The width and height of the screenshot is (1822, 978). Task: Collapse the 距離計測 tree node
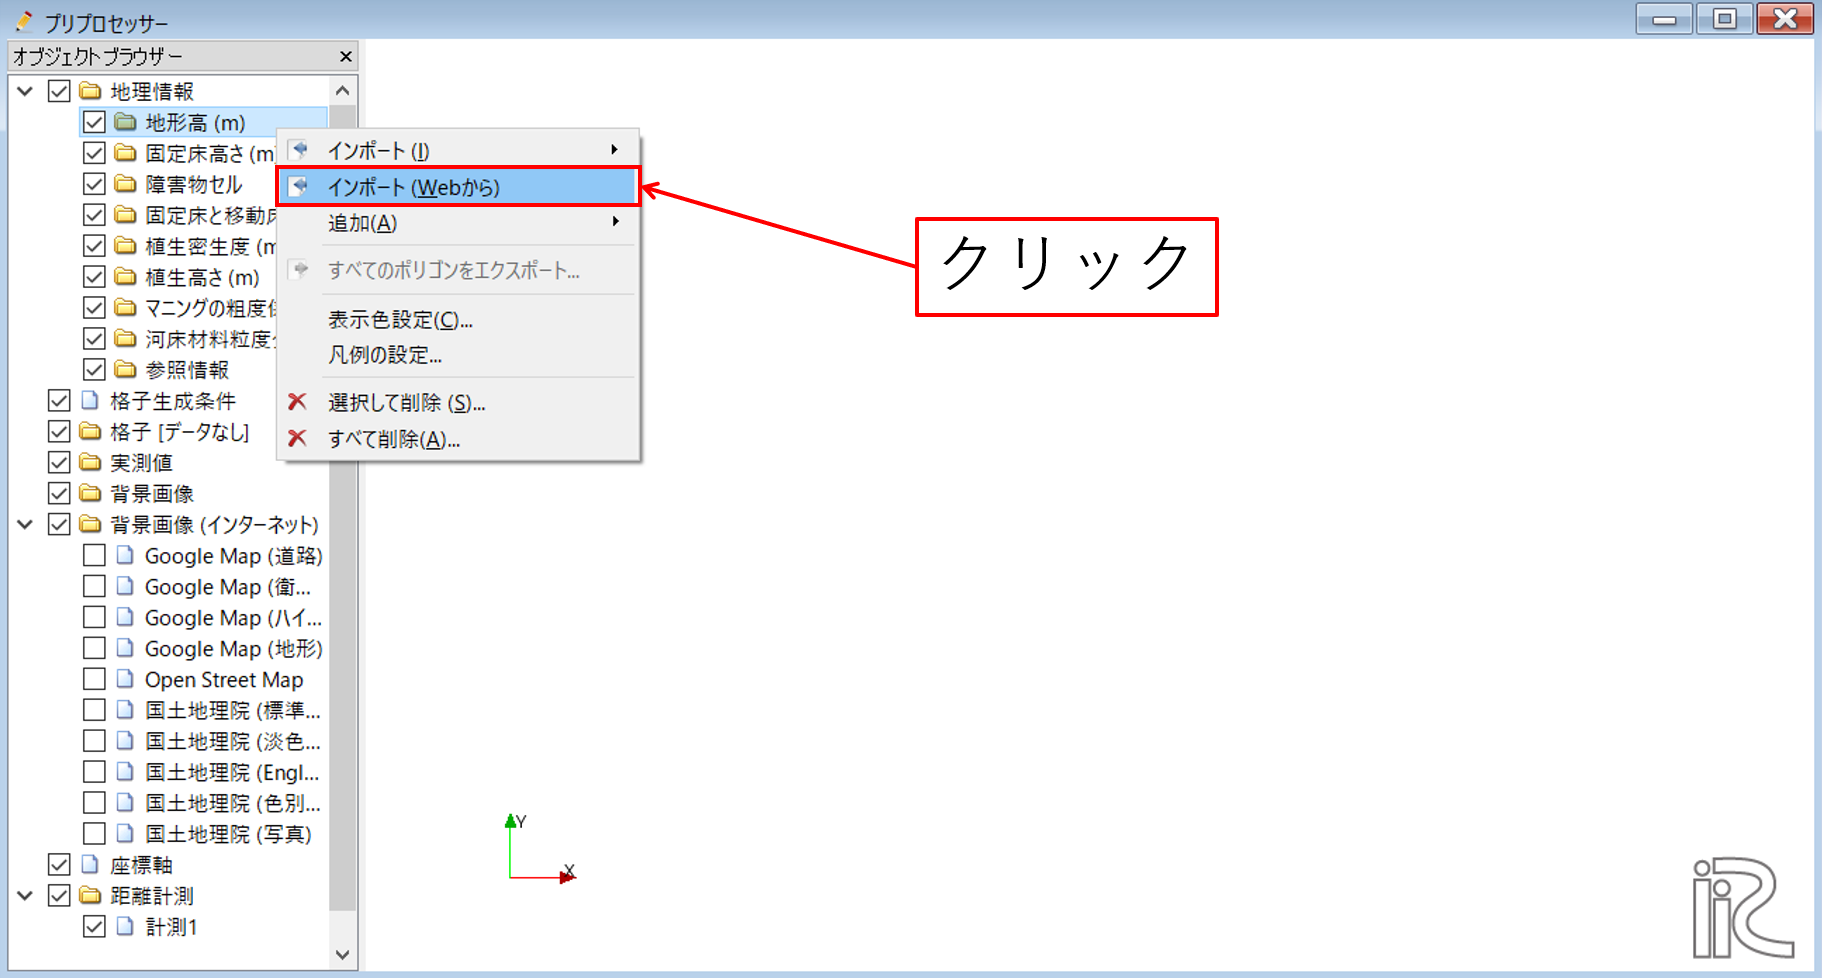(x=25, y=896)
